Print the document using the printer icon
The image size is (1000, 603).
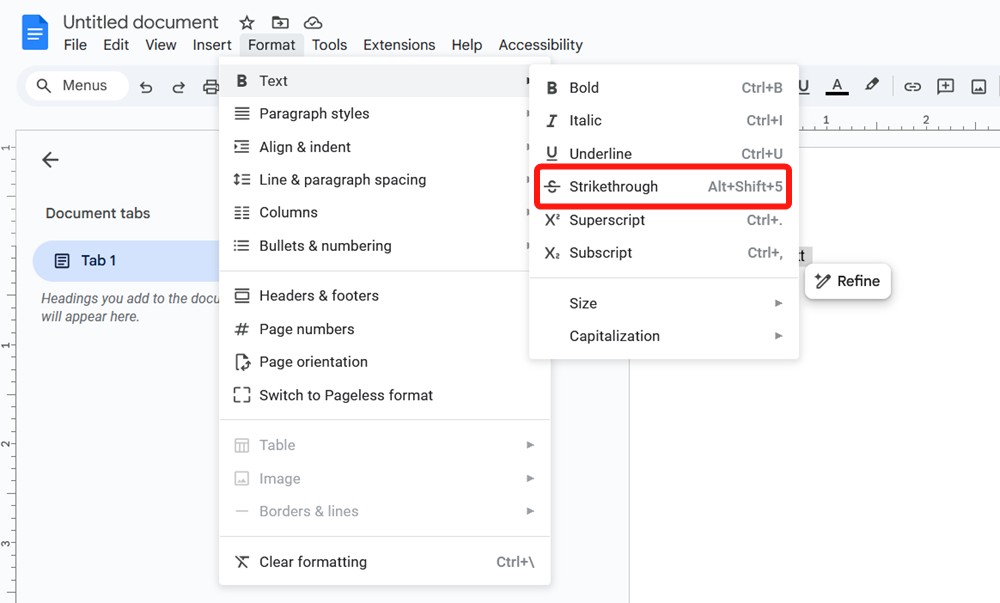[210, 87]
